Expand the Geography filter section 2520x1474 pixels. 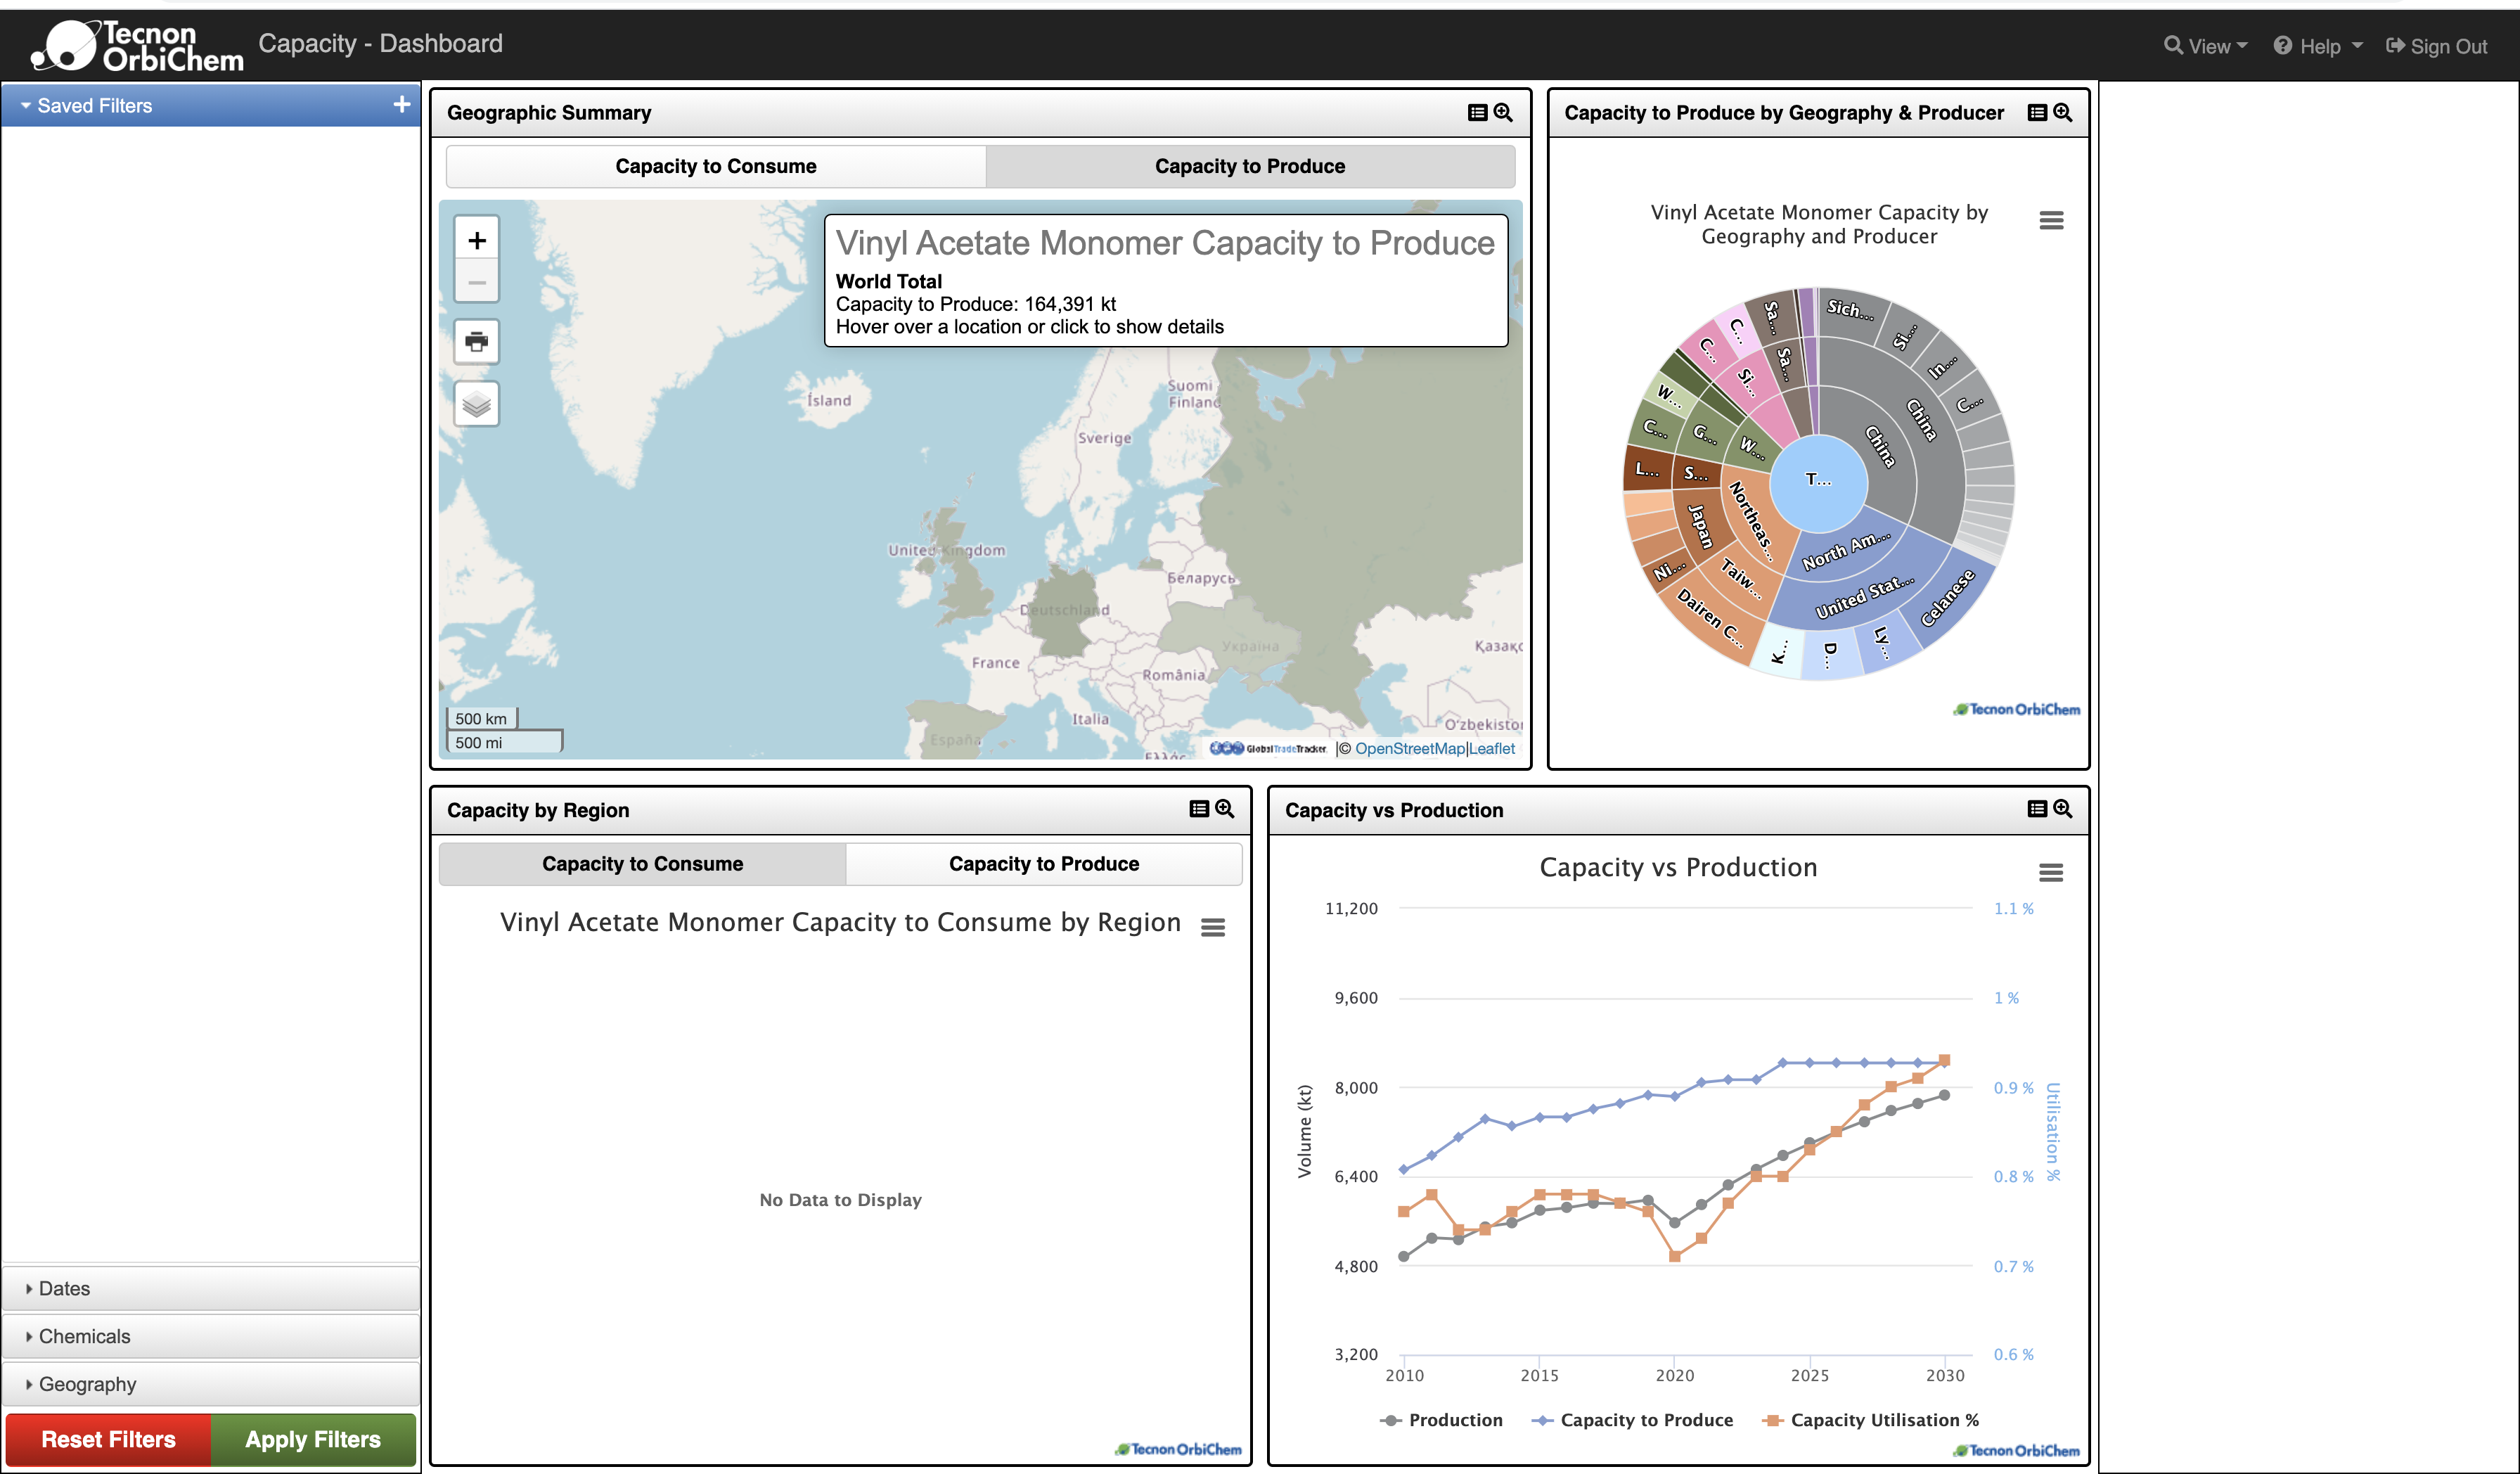pos(211,1385)
